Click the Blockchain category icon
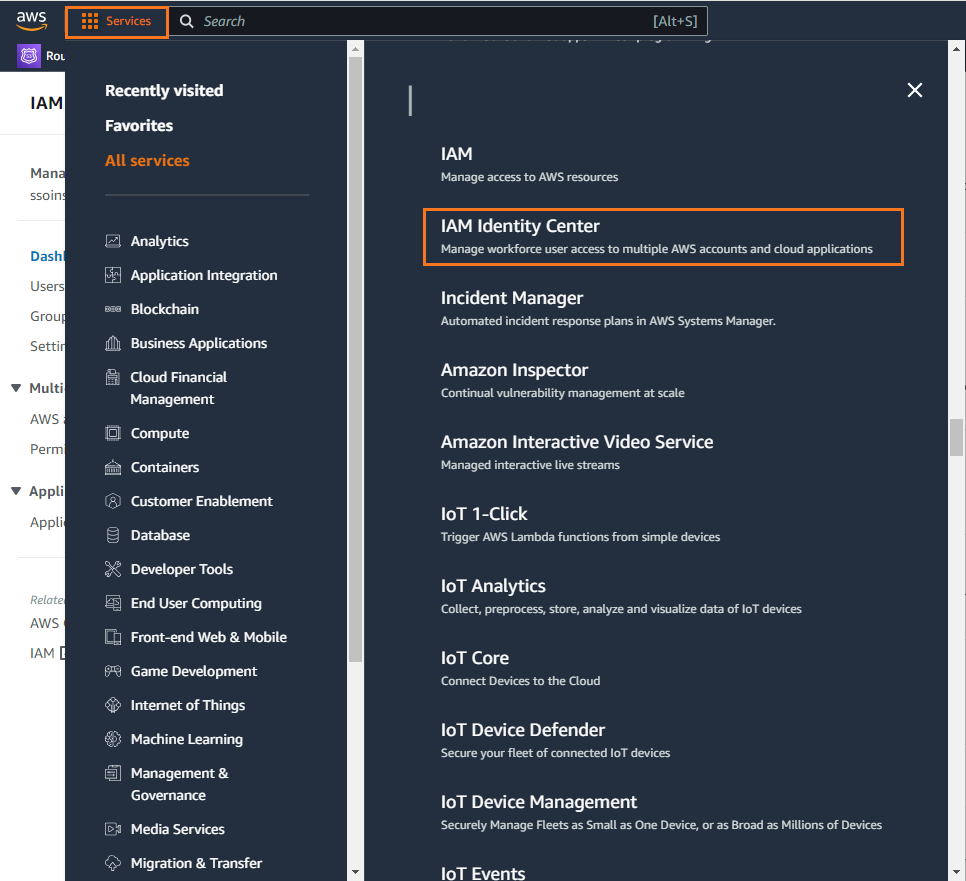 pos(113,309)
